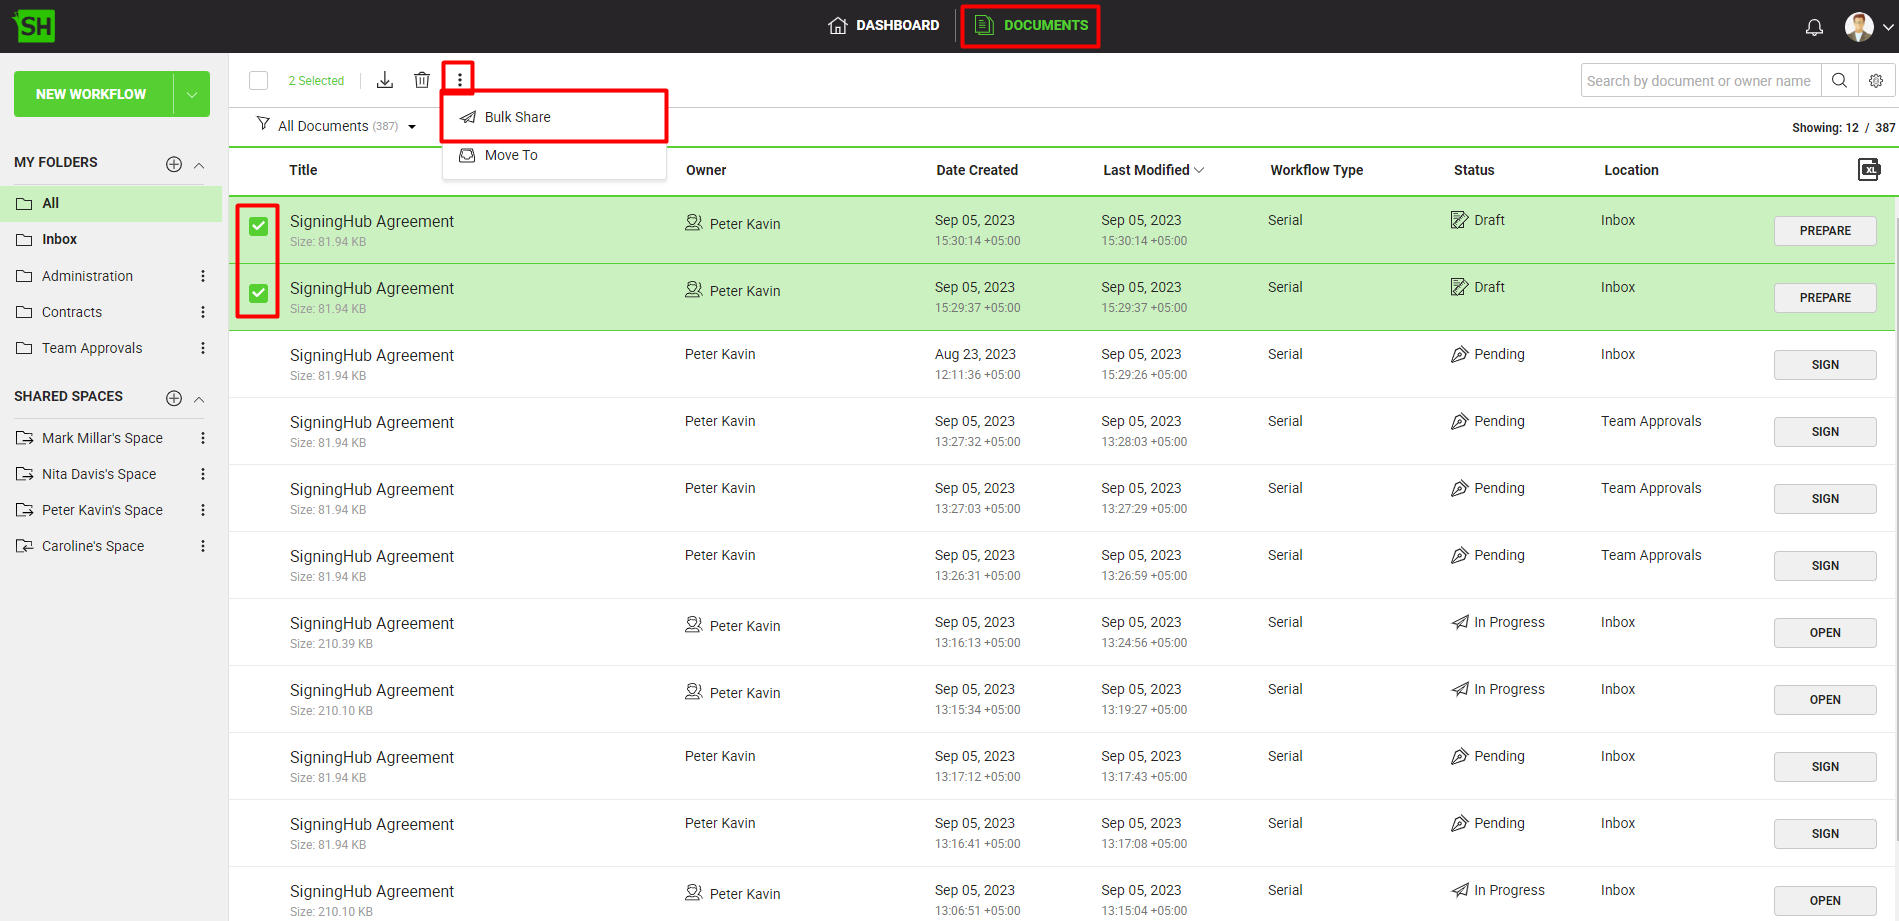
Task: Open advanced search settings gear
Action: (x=1876, y=81)
